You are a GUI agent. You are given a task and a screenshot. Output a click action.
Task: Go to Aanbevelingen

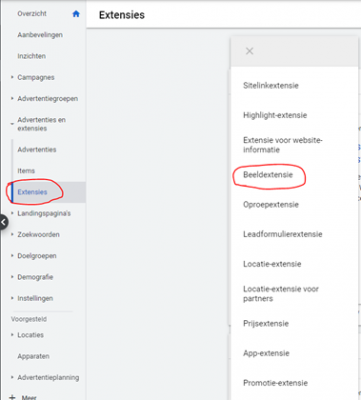[x=40, y=35]
